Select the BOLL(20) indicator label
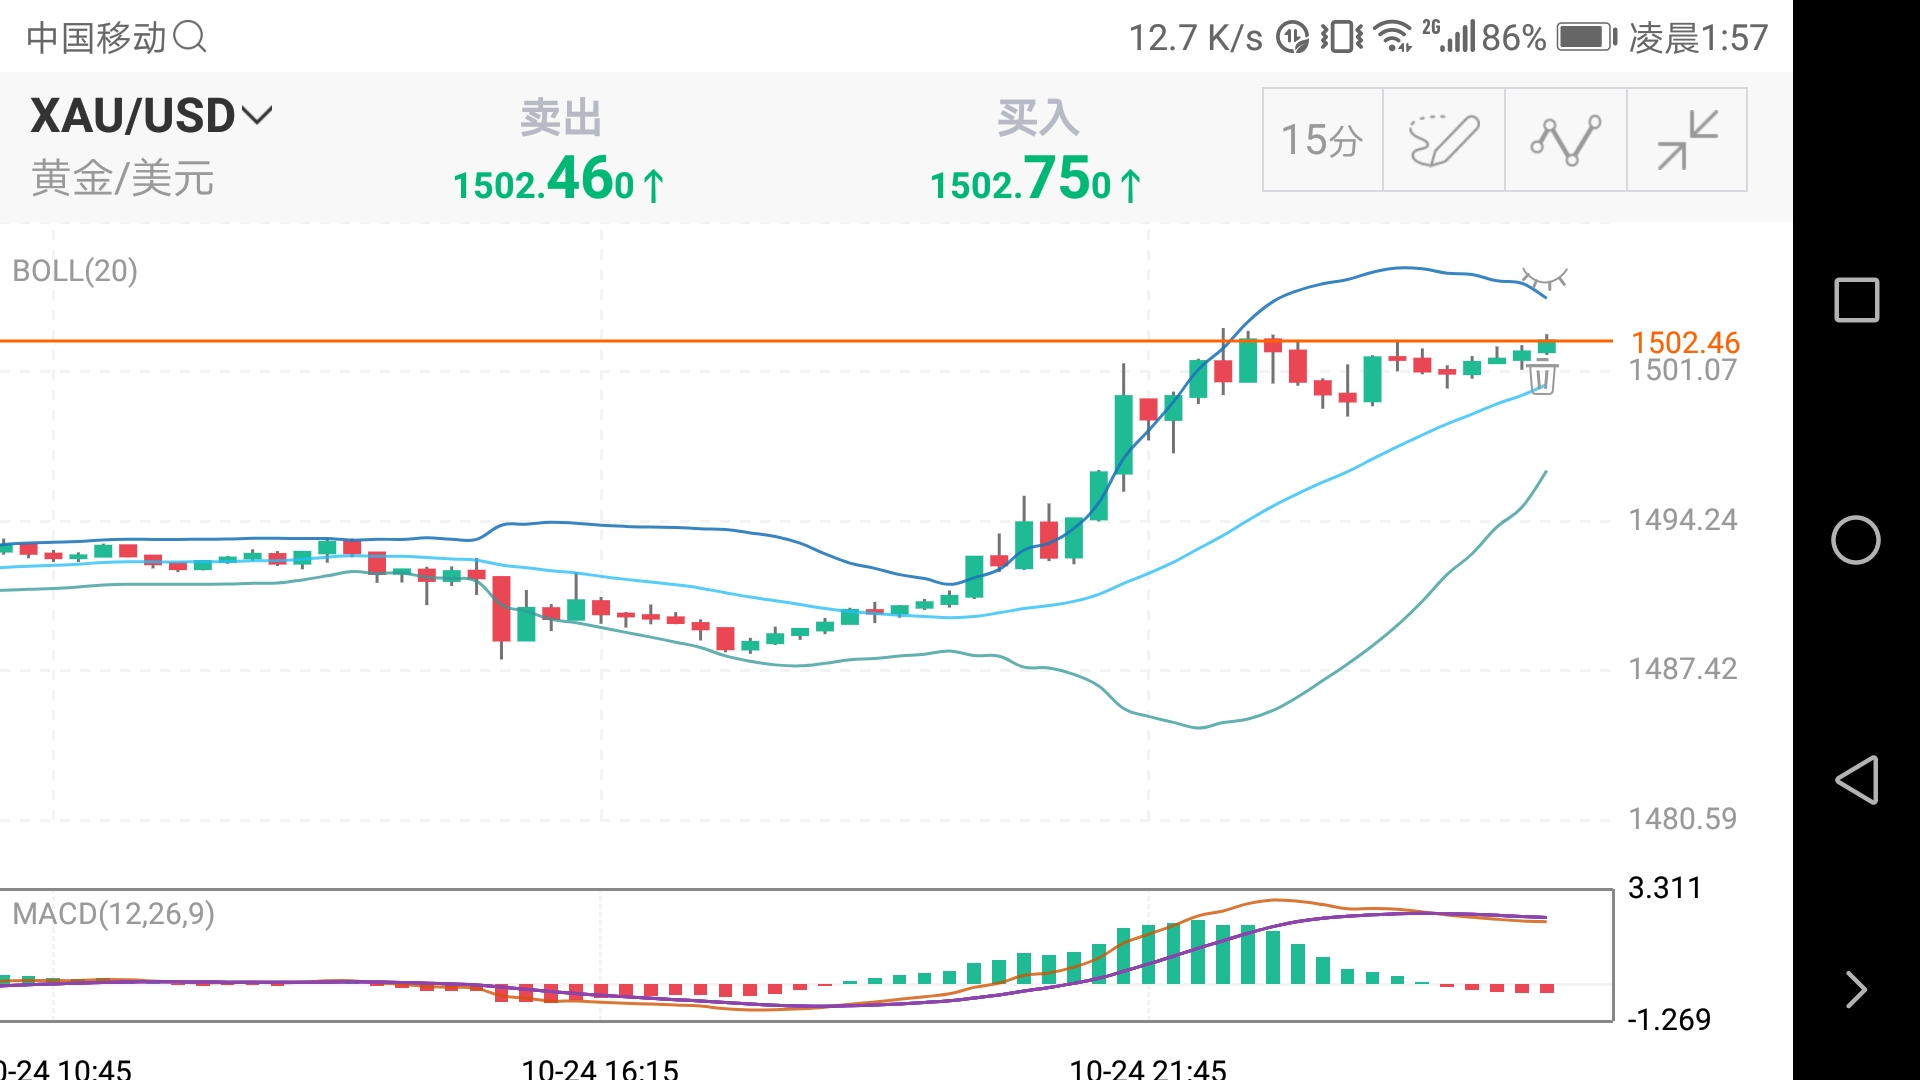1920x1080 pixels. (x=75, y=271)
